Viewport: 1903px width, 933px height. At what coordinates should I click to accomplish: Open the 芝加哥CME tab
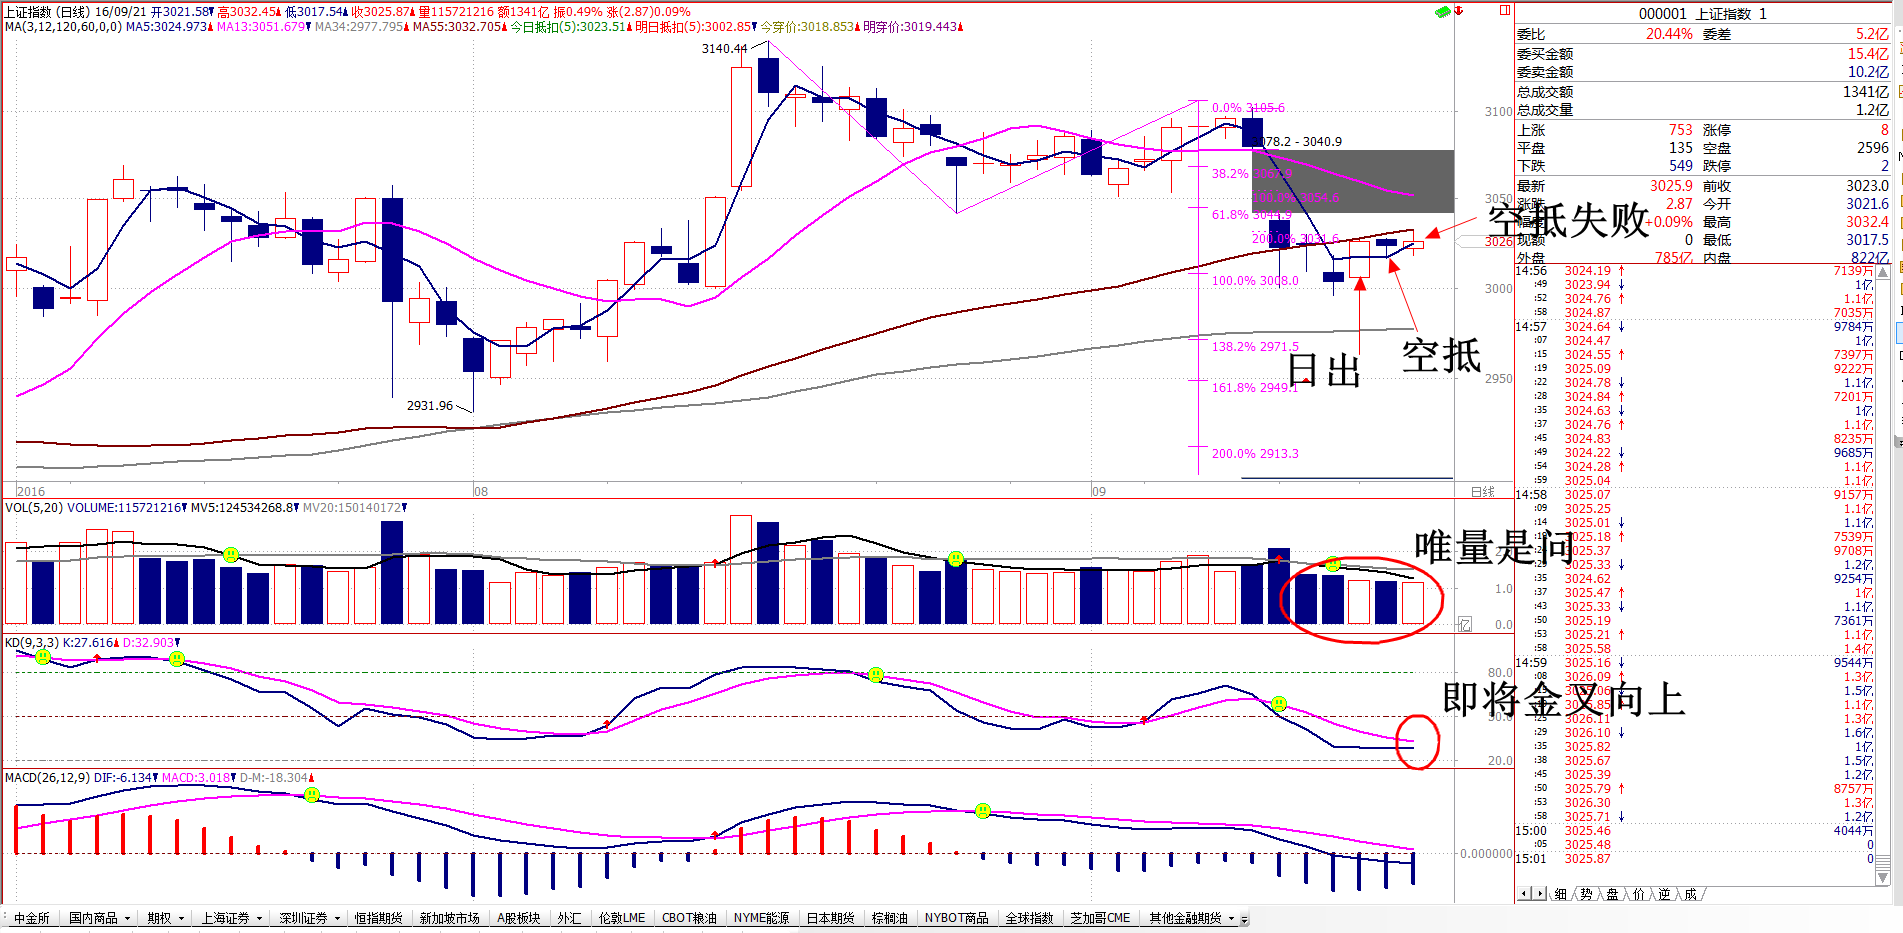tap(1100, 918)
